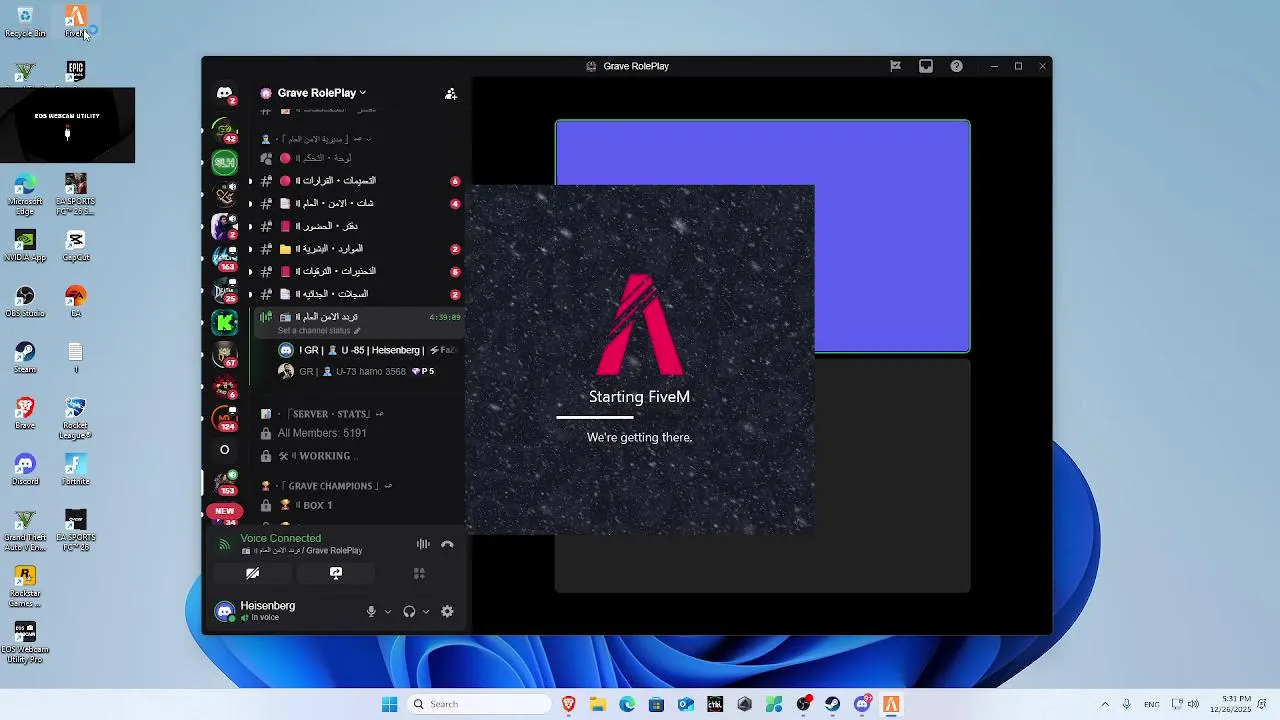Screen dimensions: 1280x720
Task: Open headphones output device options chevron
Action: [426, 612]
